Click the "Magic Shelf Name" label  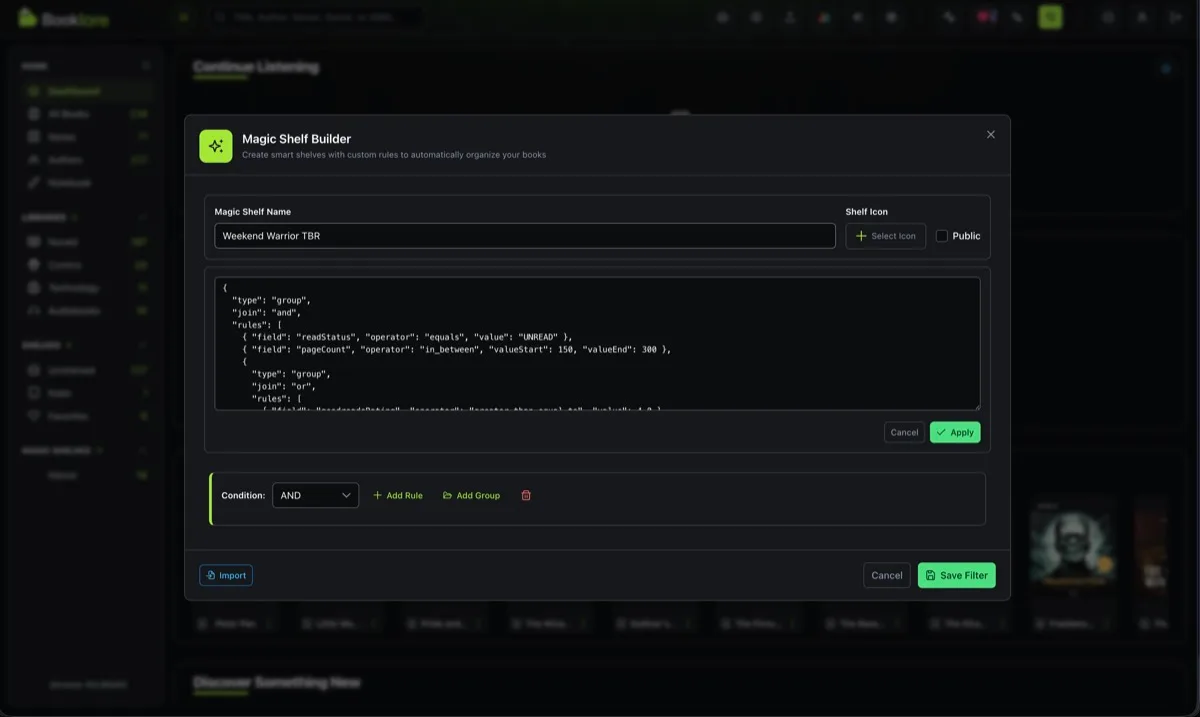click(x=253, y=212)
